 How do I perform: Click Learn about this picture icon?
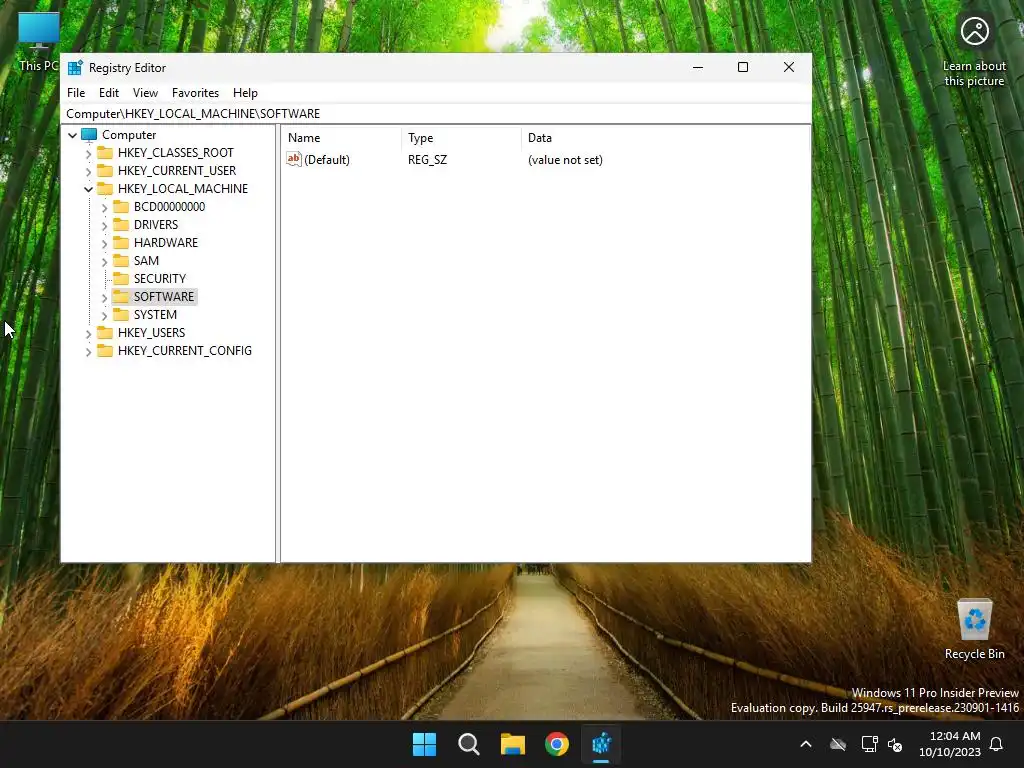point(974,50)
